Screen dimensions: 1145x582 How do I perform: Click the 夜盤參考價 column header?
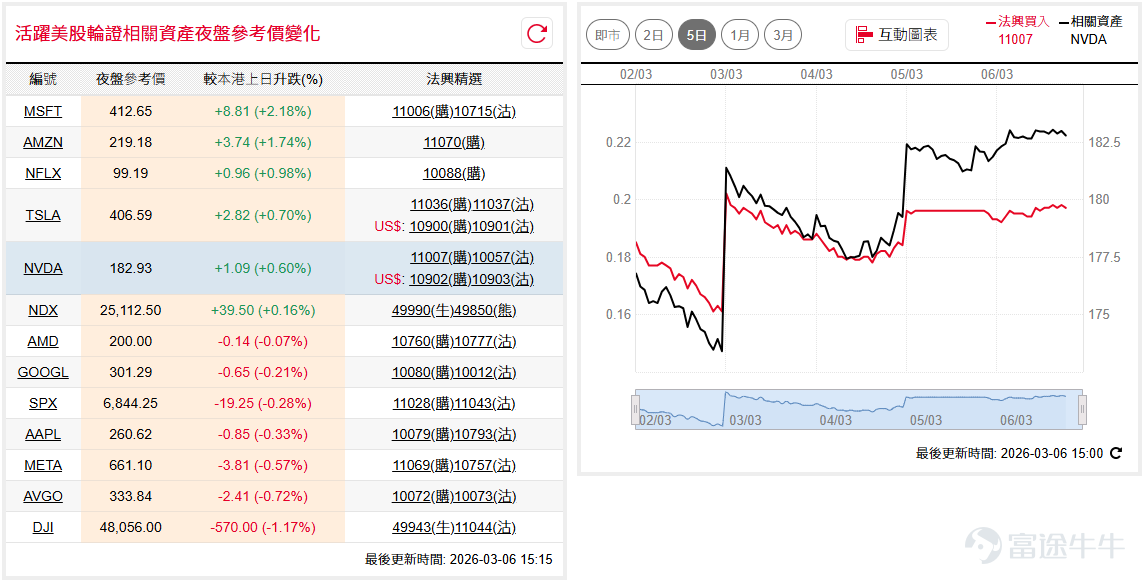point(131,79)
